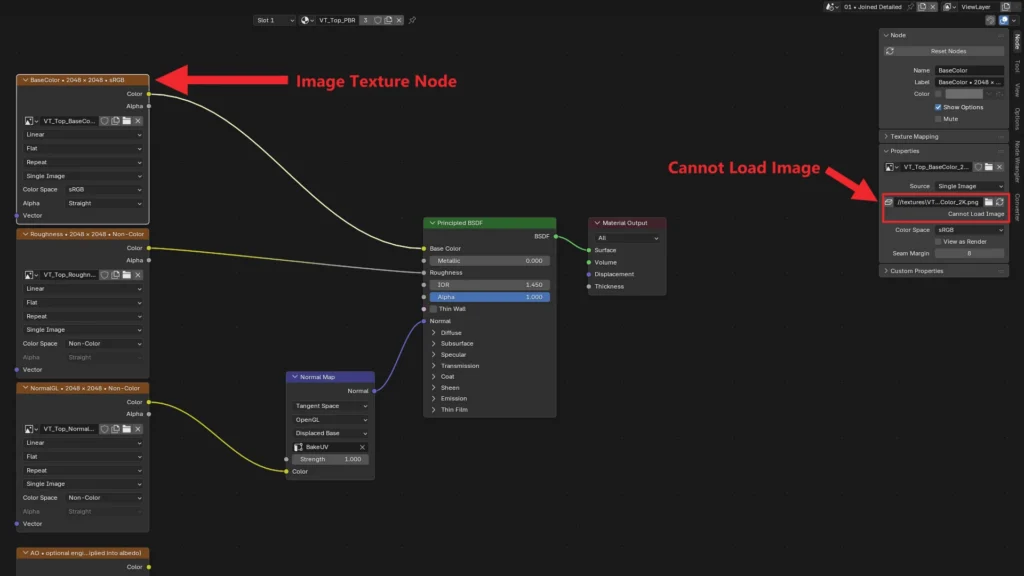Click the node Name field showing BaseColor

coord(969,71)
